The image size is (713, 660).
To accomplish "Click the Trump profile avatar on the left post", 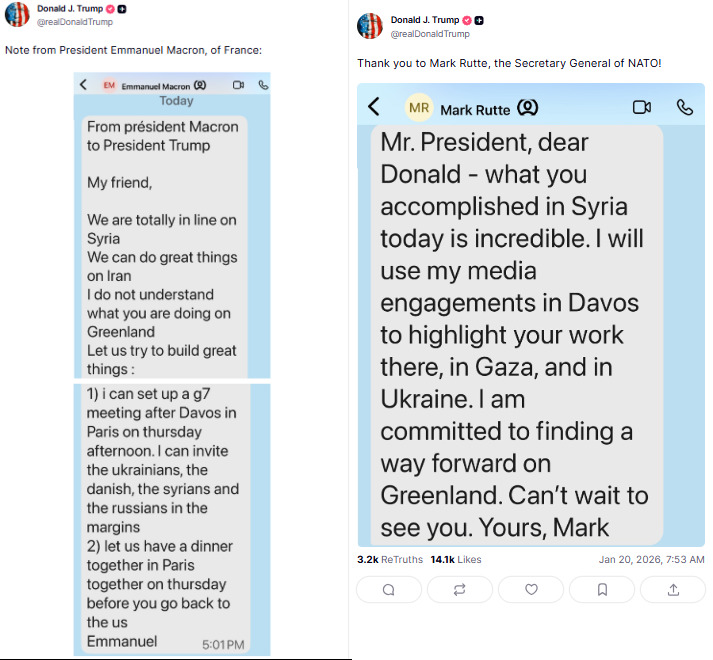I will click(x=17, y=14).
